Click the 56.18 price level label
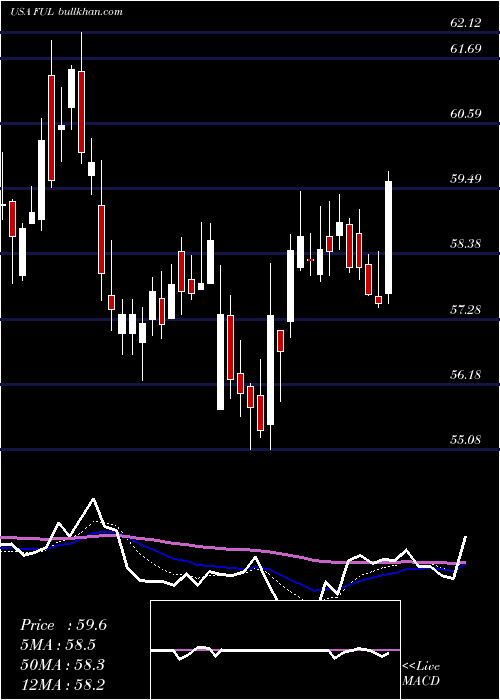Screen dimensions: 500x700 pyautogui.click(x=466, y=374)
